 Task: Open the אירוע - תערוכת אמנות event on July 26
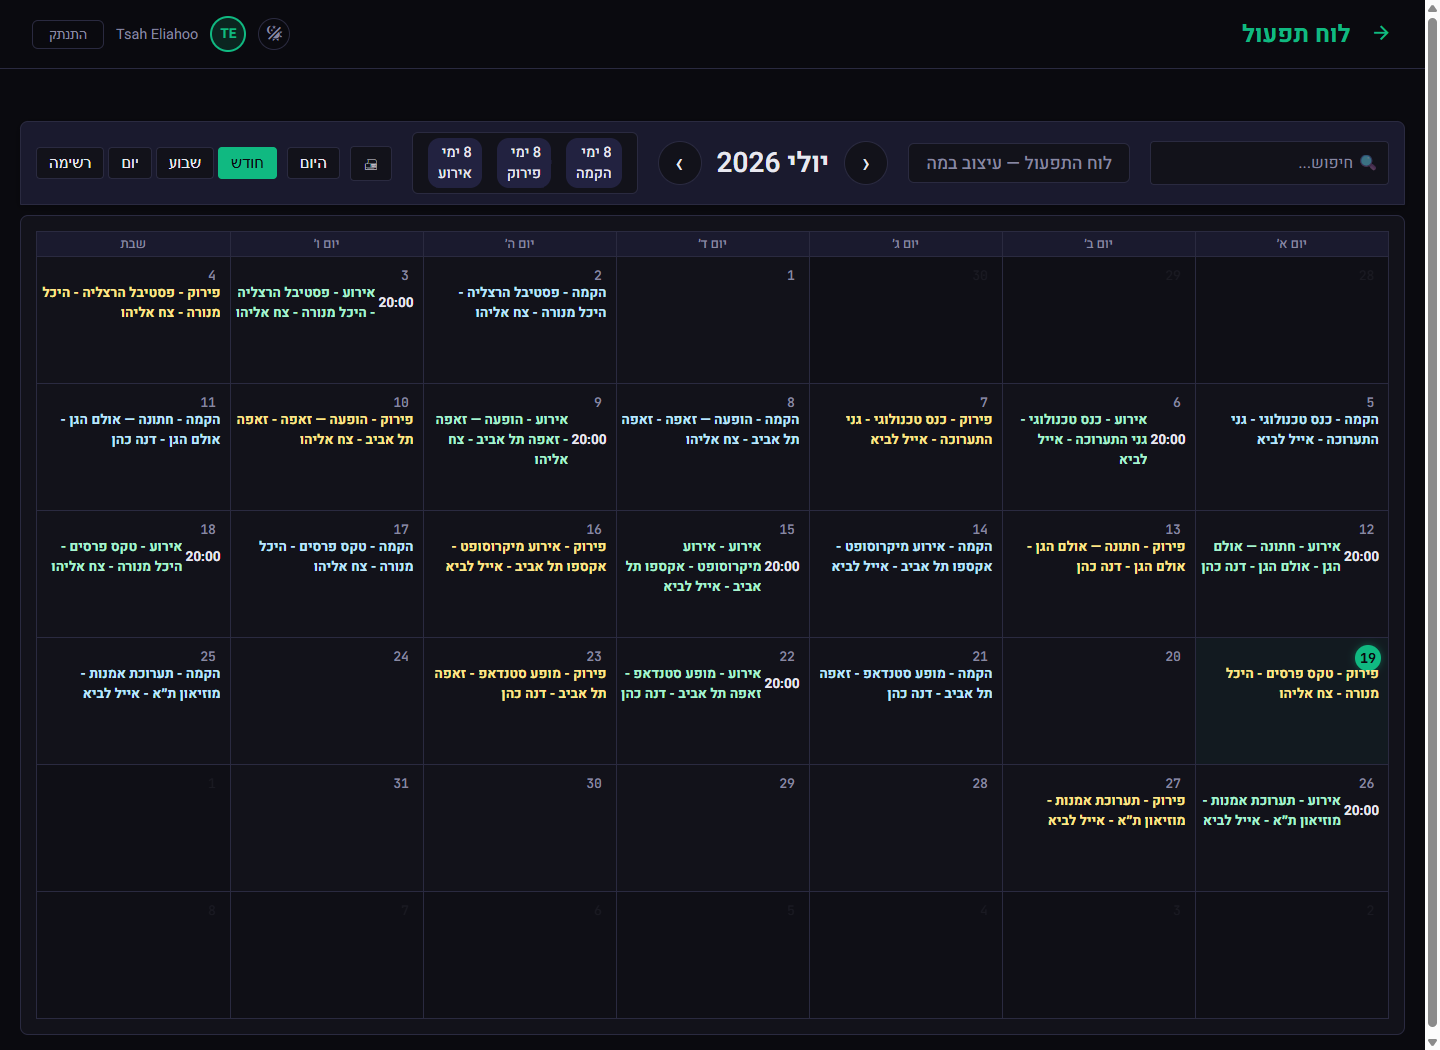pyautogui.click(x=1290, y=810)
